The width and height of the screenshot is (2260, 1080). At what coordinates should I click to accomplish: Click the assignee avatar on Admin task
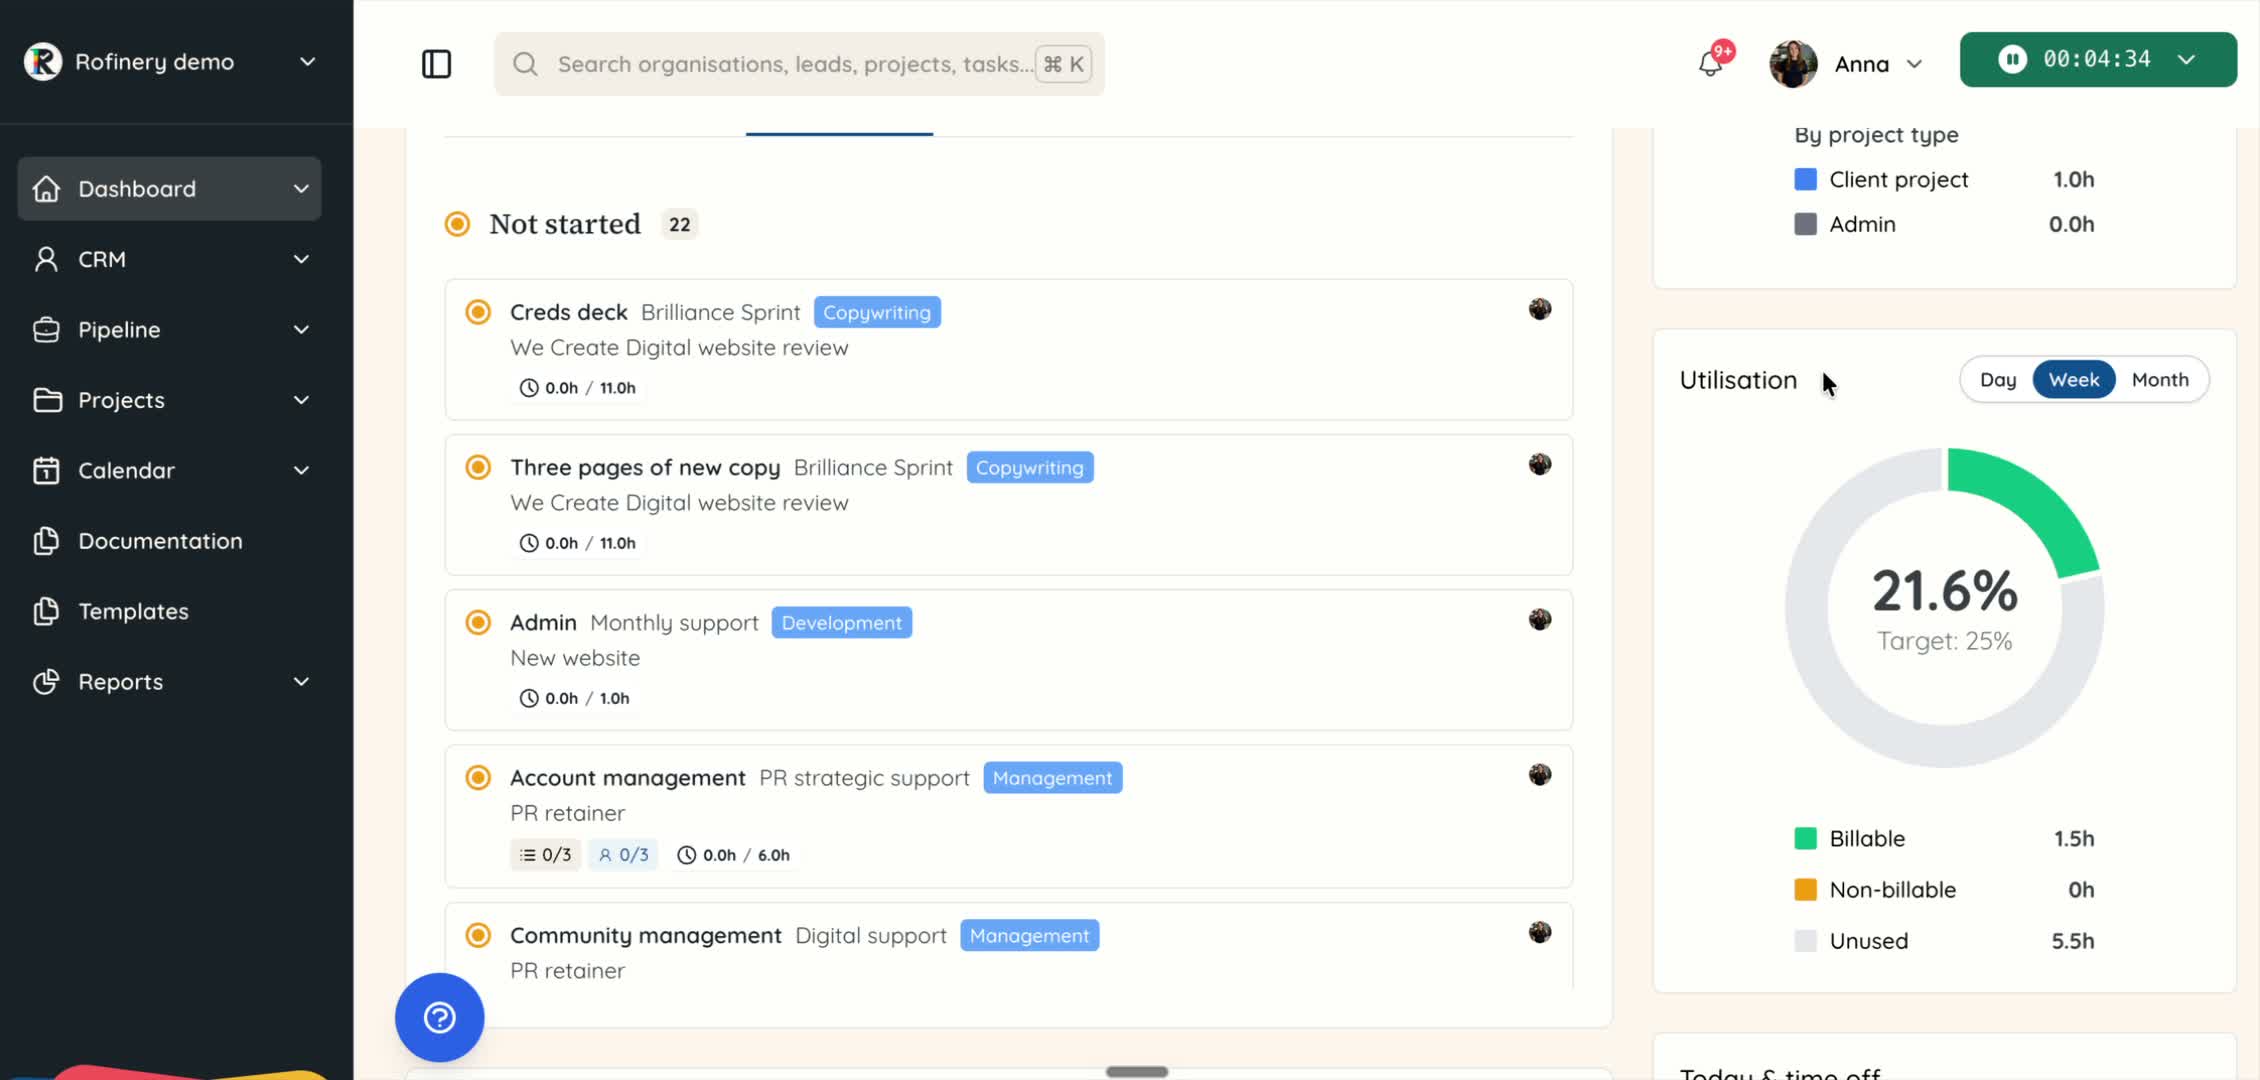click(x=1540, y=619)
